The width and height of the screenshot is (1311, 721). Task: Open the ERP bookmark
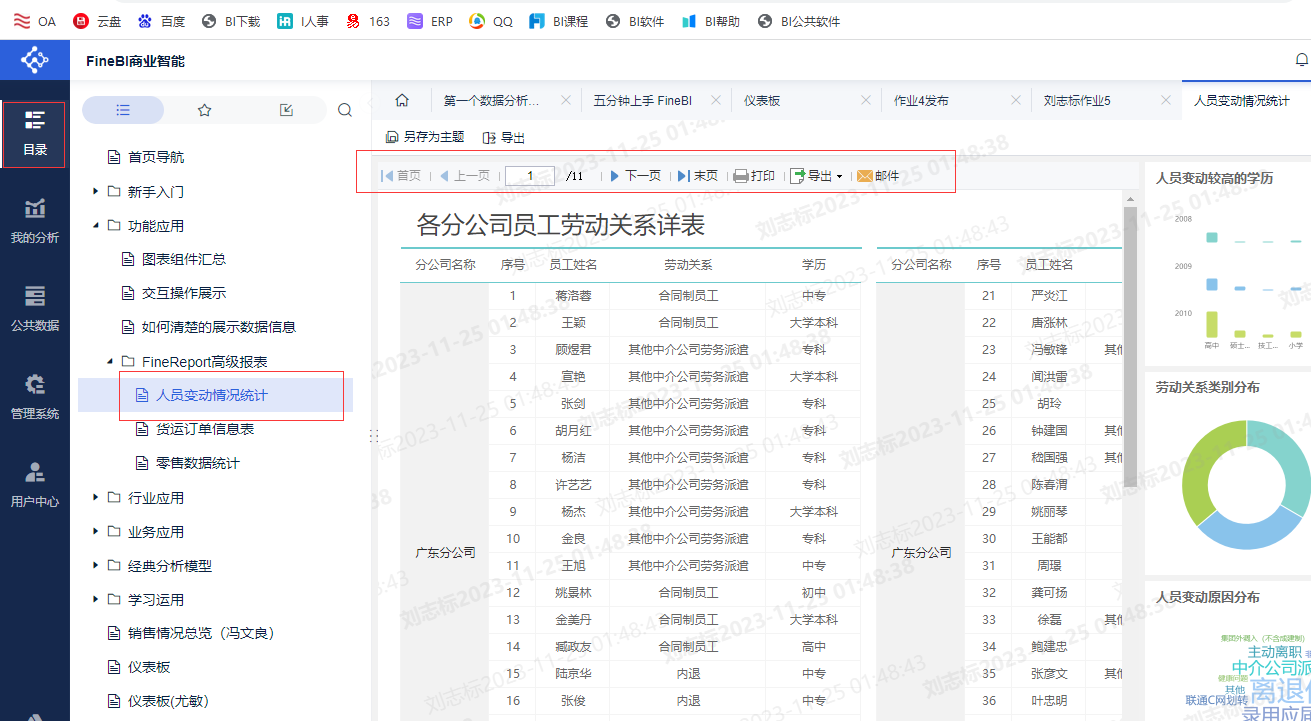430,20
